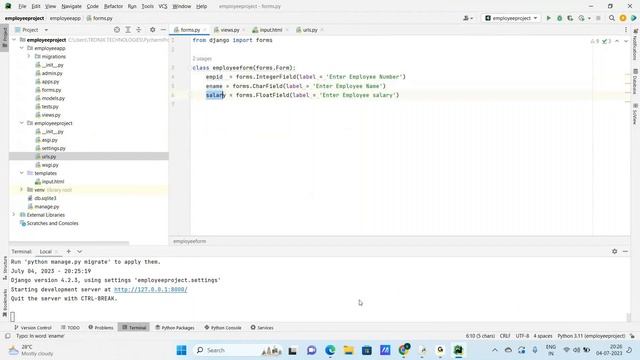Click Run with Coverage icon
The height and width of the screenshot is (360, 640).
pos(570,18)
